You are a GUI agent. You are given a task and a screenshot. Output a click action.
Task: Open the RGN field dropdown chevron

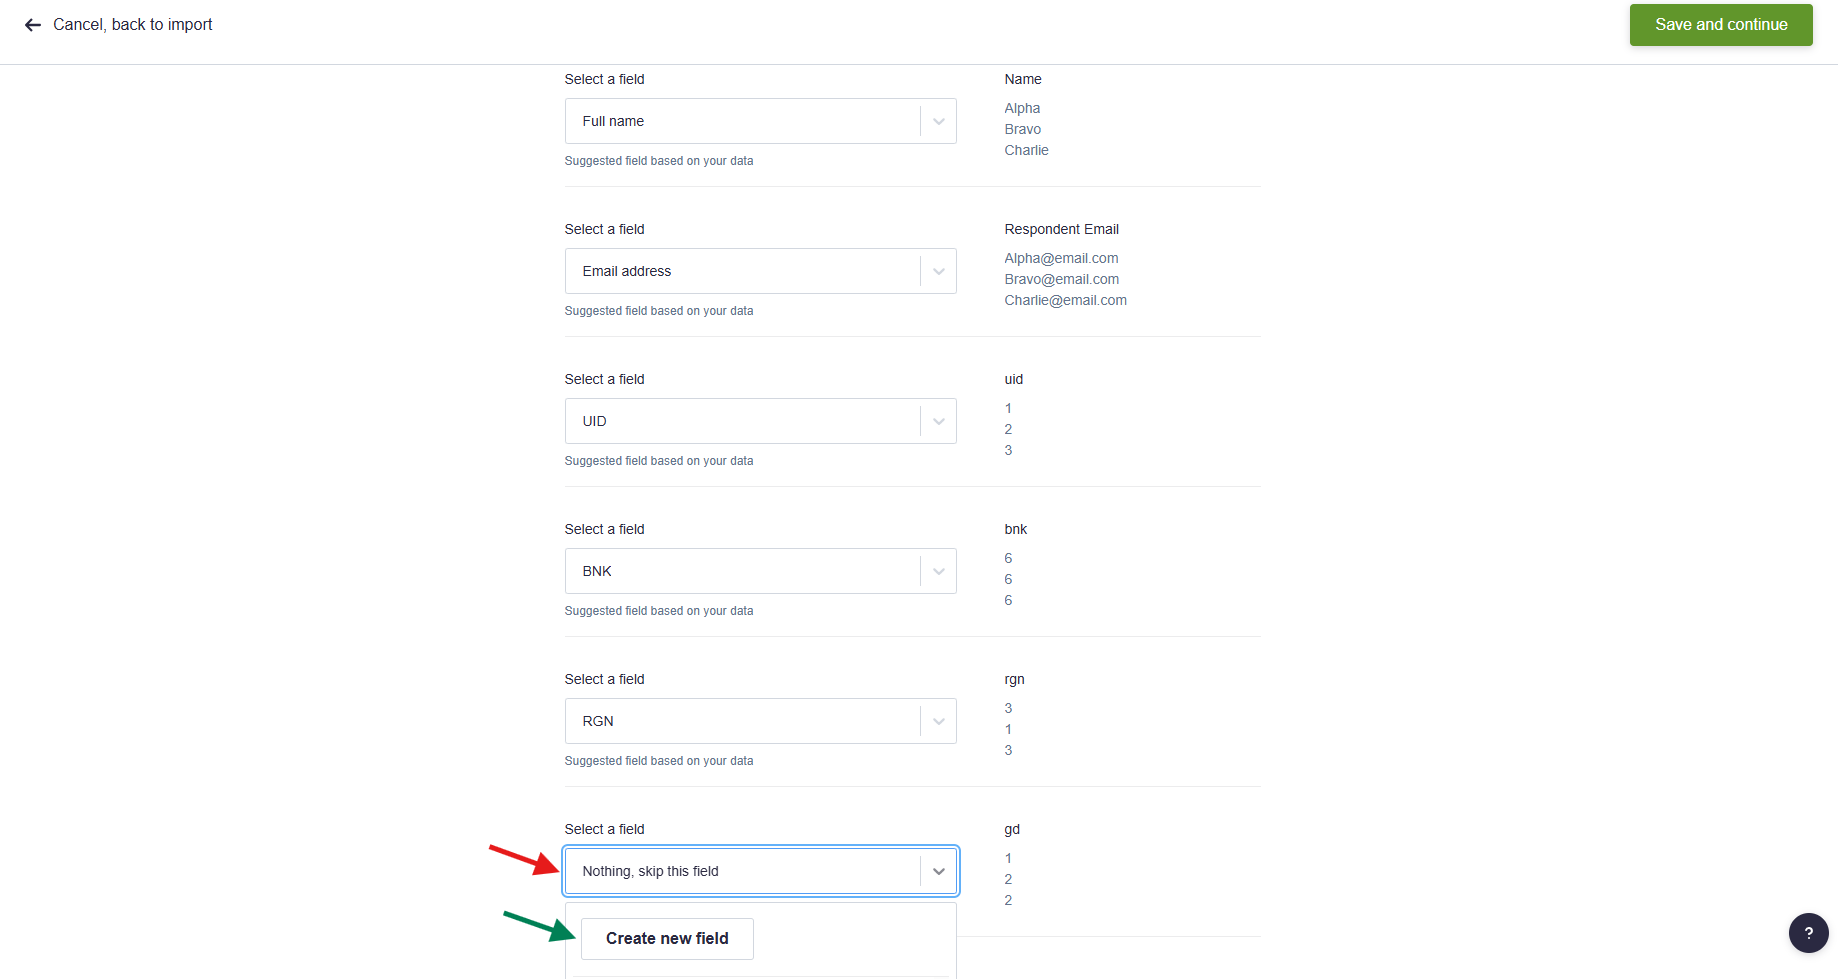[938, 721]
